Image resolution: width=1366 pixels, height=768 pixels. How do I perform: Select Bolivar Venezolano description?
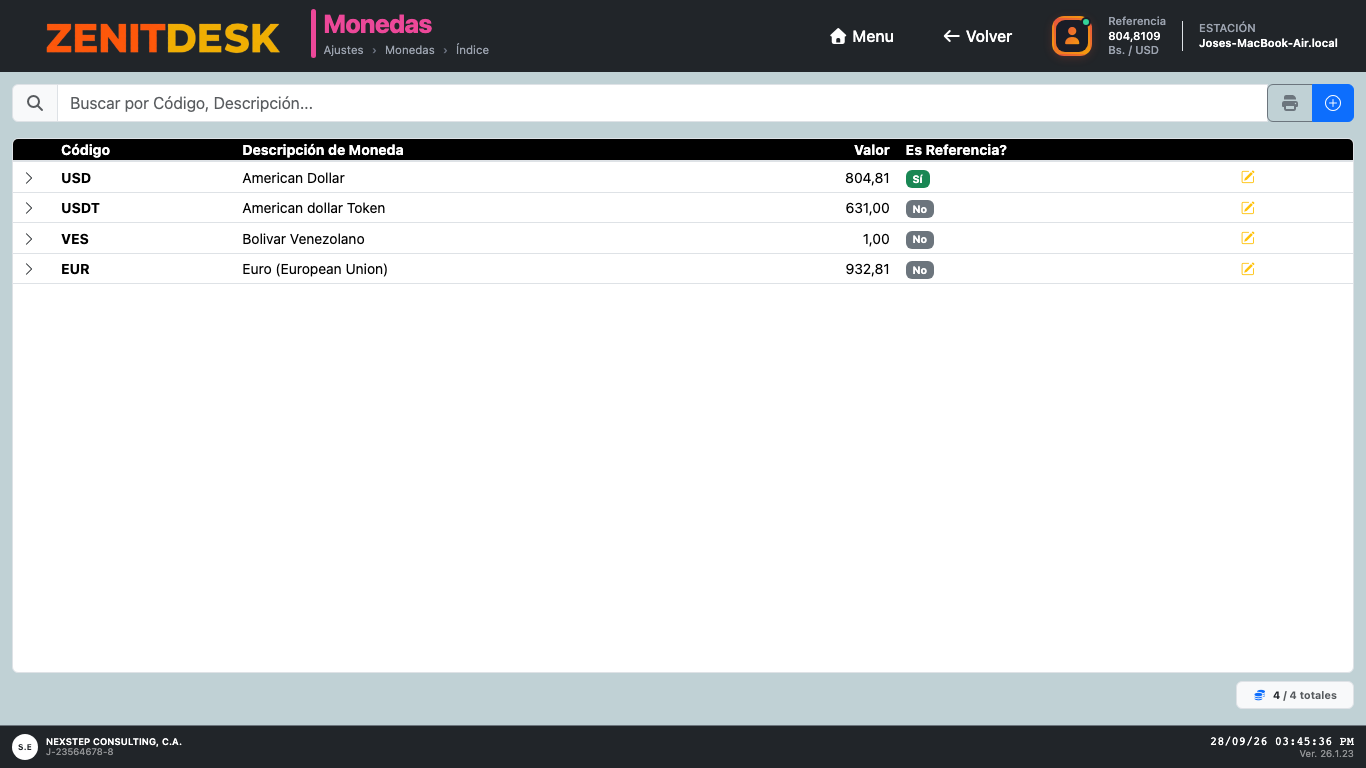(304, 239)
